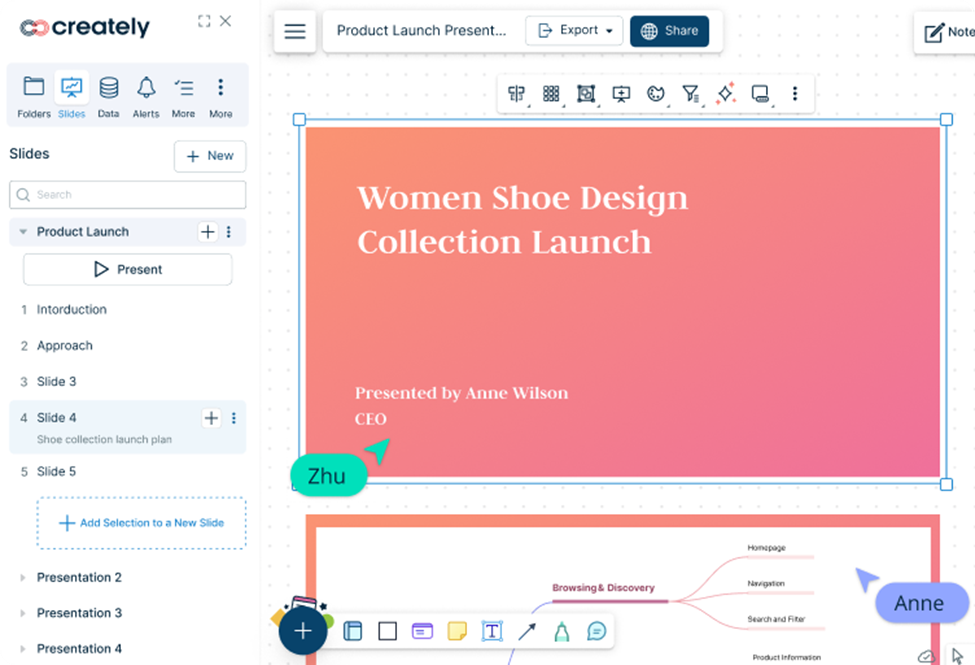Select Slide 5 in the slide list
The height and width of the screenshot is (665, 975).
[57, 471]
